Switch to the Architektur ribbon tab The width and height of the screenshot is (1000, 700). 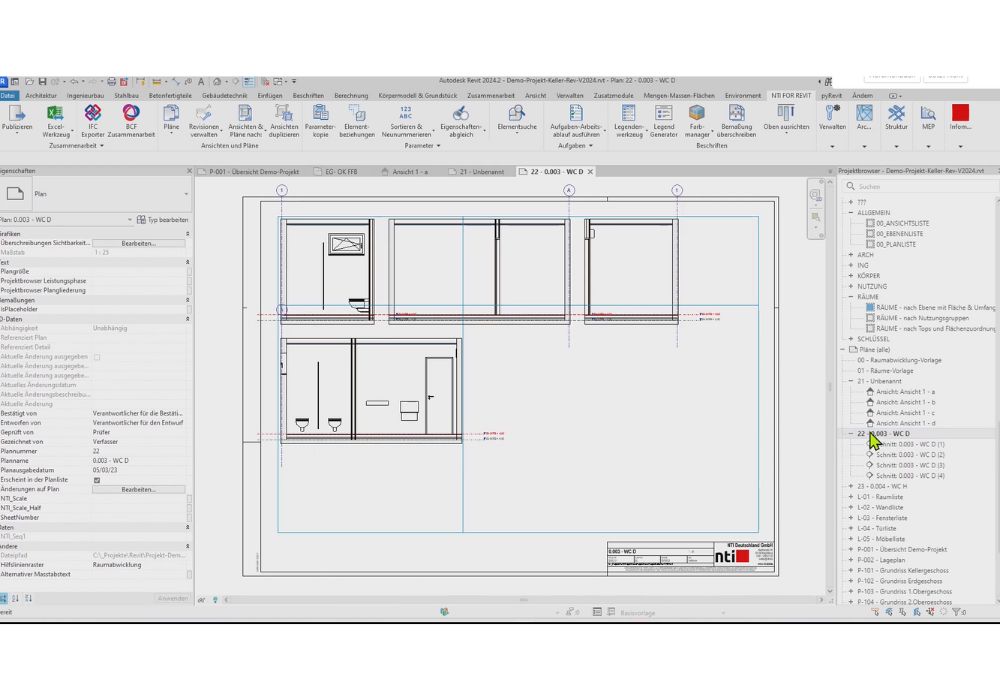pos(41,95)
